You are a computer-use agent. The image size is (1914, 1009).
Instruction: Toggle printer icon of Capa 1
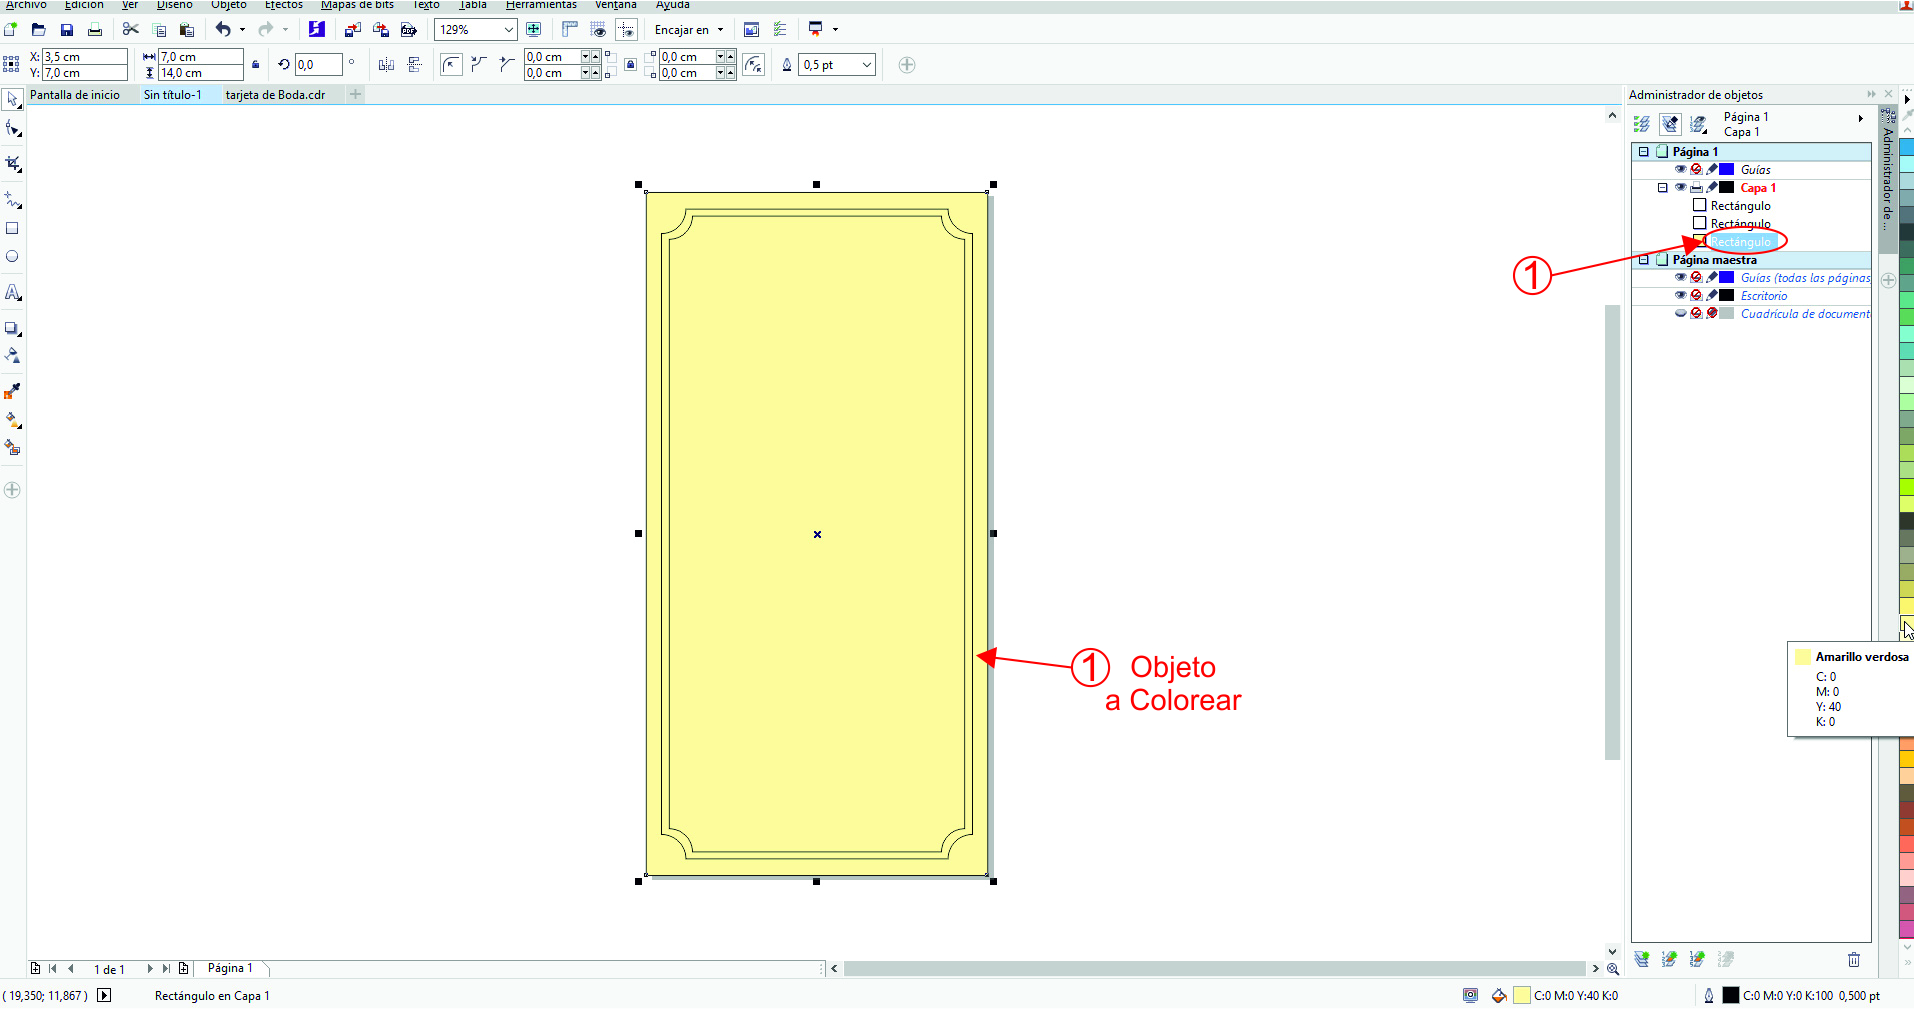(x=1696, y=187)
